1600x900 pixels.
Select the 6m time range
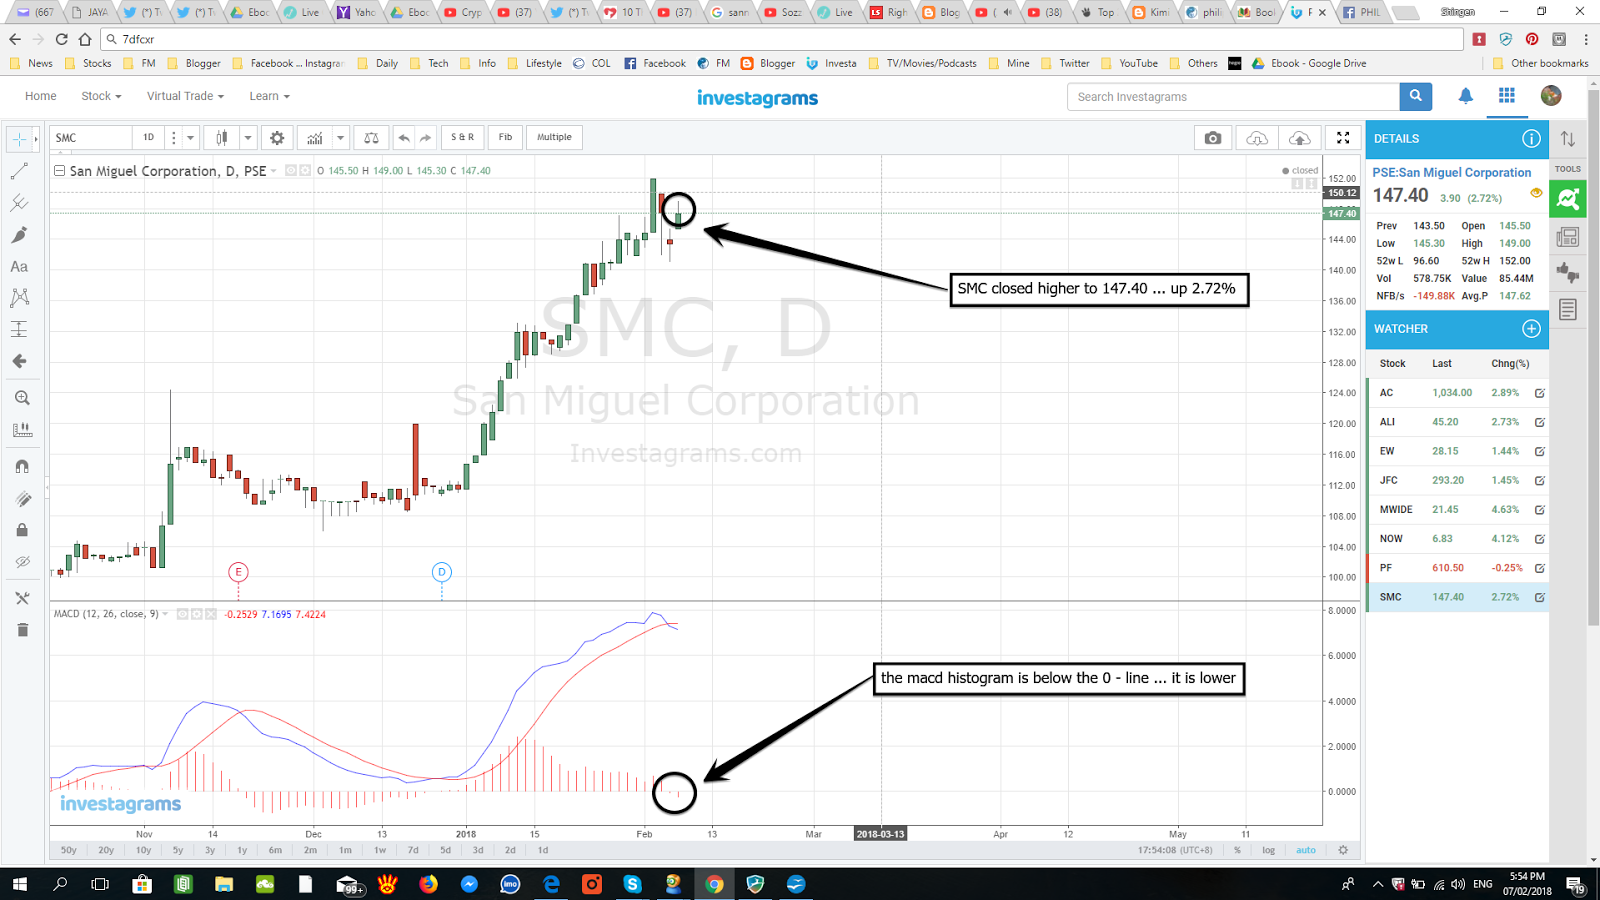coord(275,850)
